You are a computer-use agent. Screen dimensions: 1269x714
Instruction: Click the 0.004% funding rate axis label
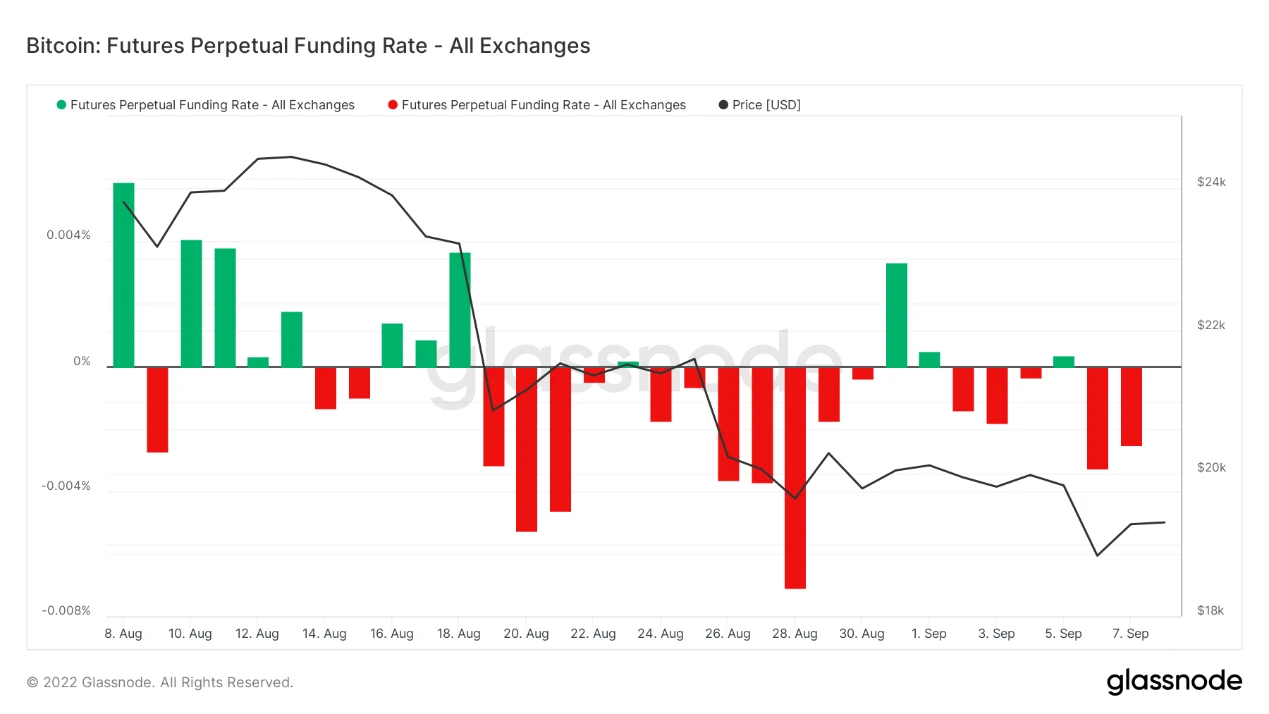(68, 236)
